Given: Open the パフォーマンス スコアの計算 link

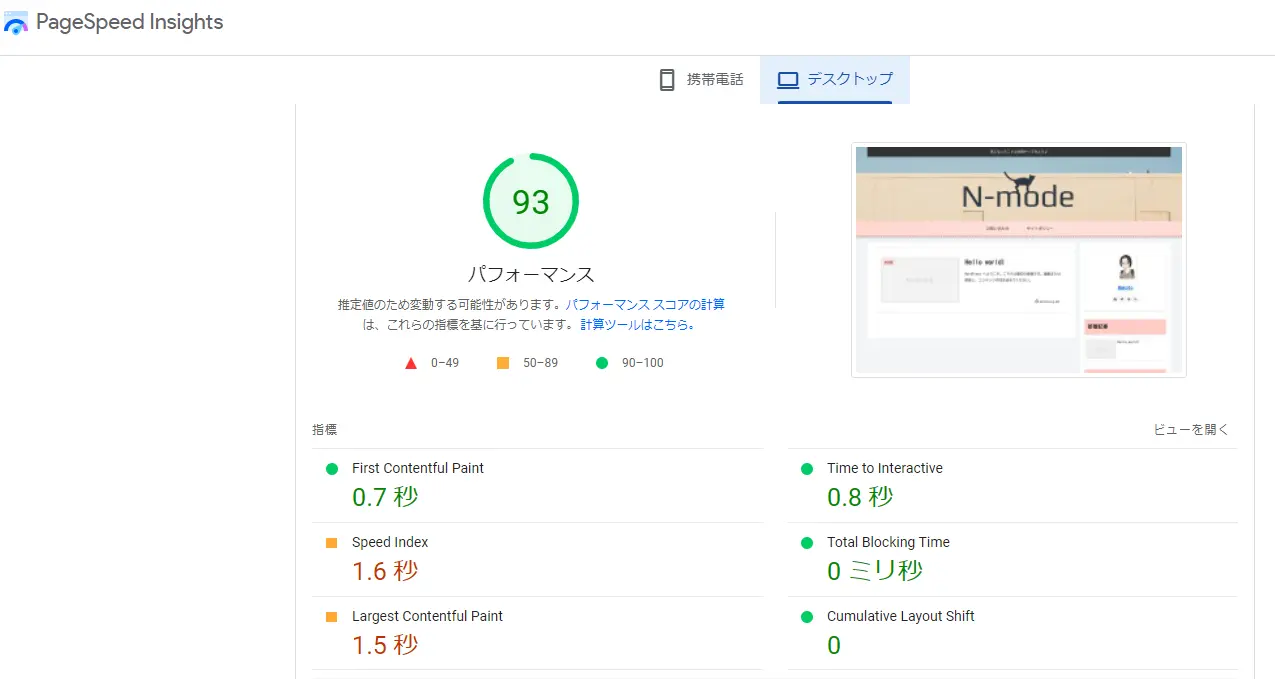Looking at the screenshot, I should point(645,305).
